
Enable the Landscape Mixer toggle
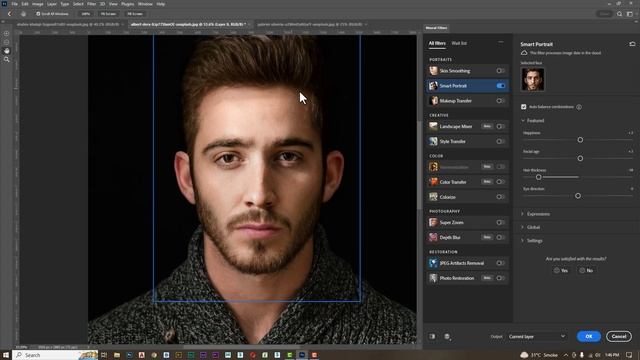point(500,126)
